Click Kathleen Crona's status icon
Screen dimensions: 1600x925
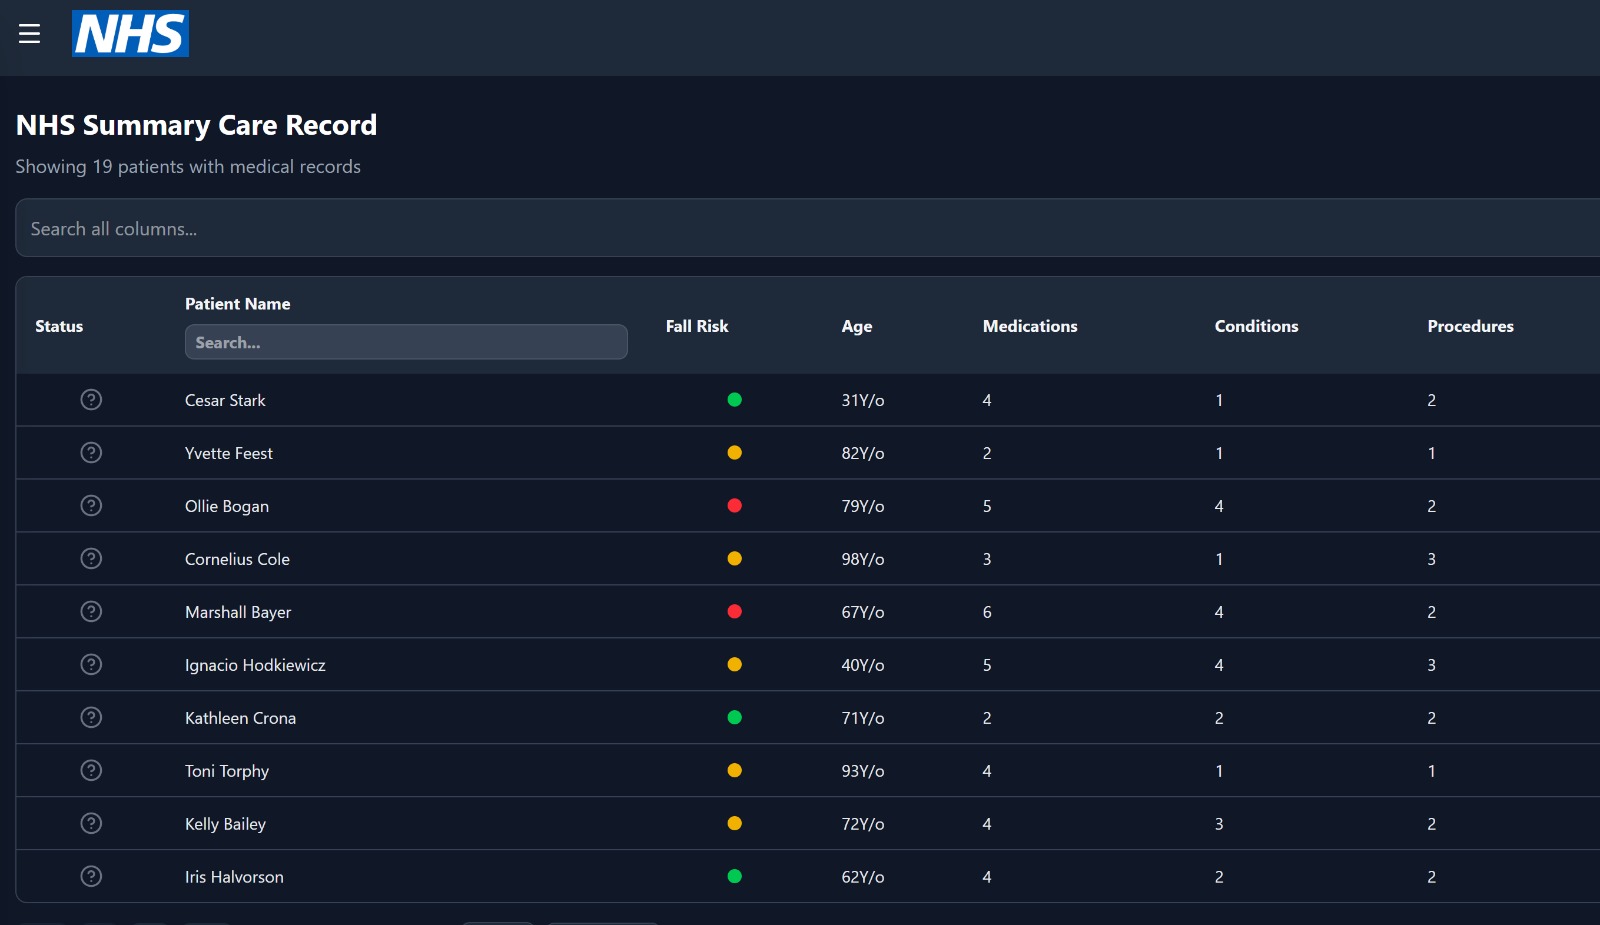coord(91,718)
